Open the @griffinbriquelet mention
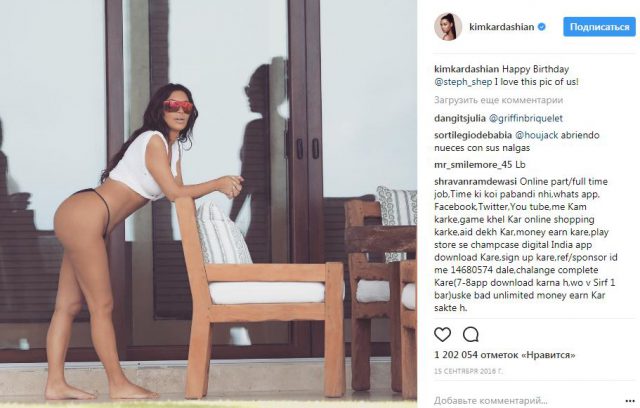Viewport: 640px width, 408px height. click(x=526, y=118)
